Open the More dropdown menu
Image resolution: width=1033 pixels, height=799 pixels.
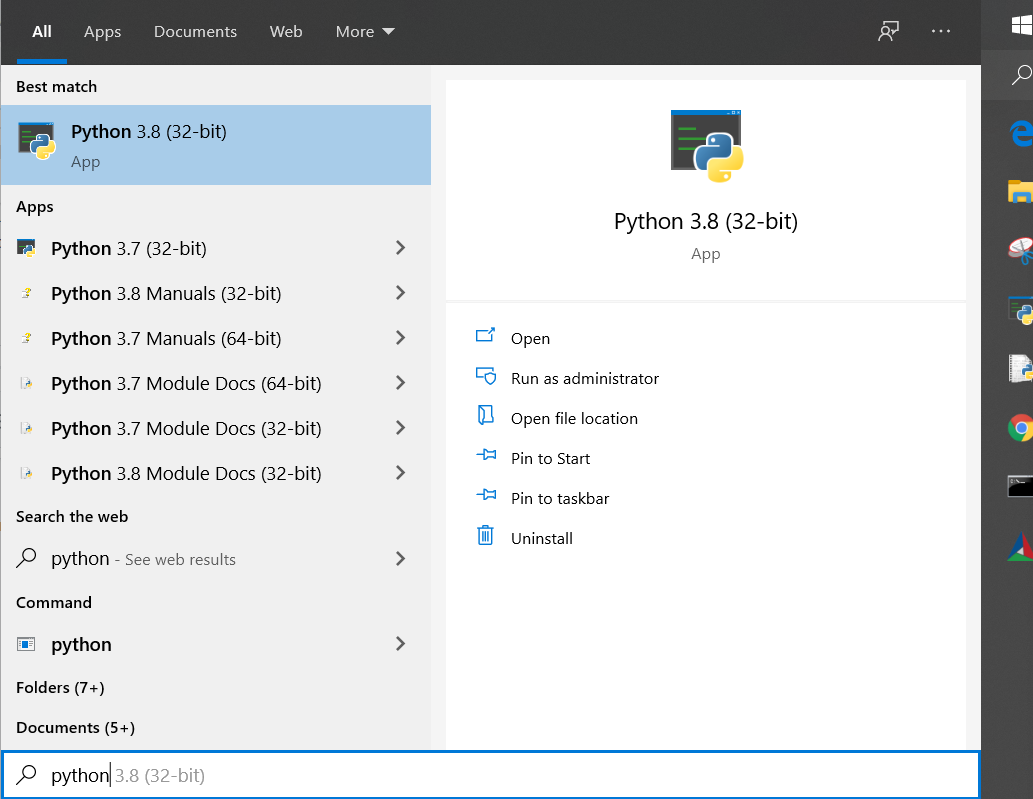(365, 32)
